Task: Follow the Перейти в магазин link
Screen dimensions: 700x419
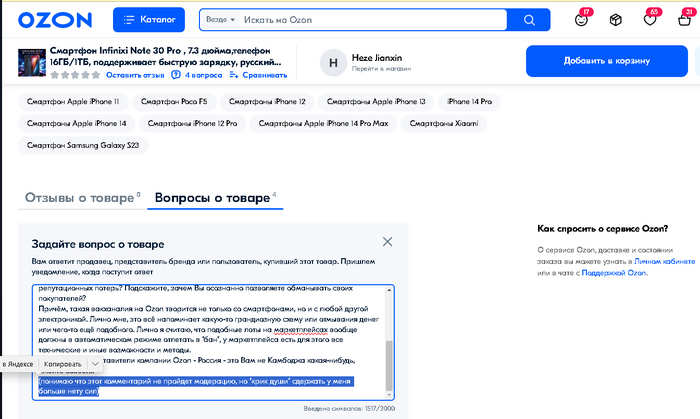Action: [381, 69]
